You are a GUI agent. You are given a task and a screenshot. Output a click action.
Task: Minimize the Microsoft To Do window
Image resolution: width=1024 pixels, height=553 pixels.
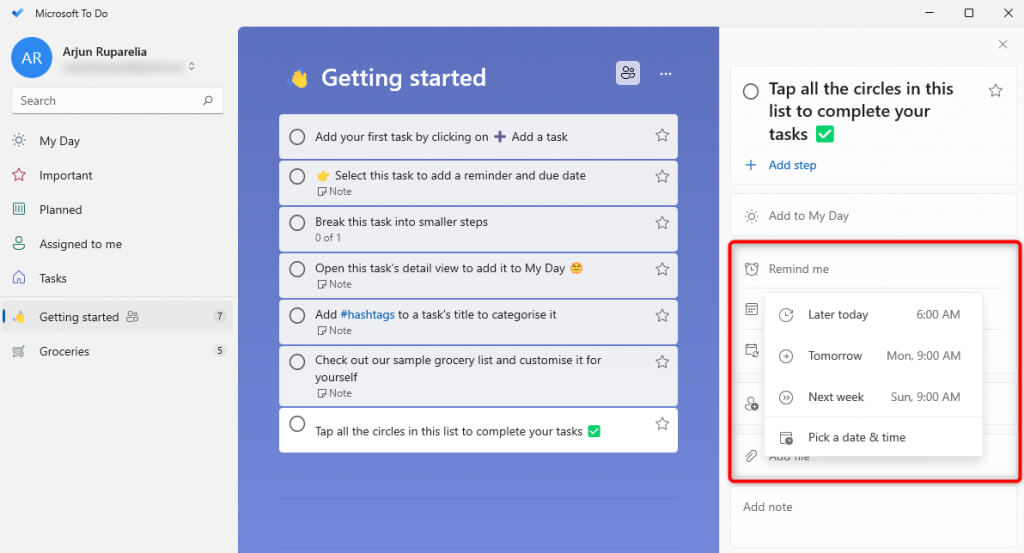929,13
